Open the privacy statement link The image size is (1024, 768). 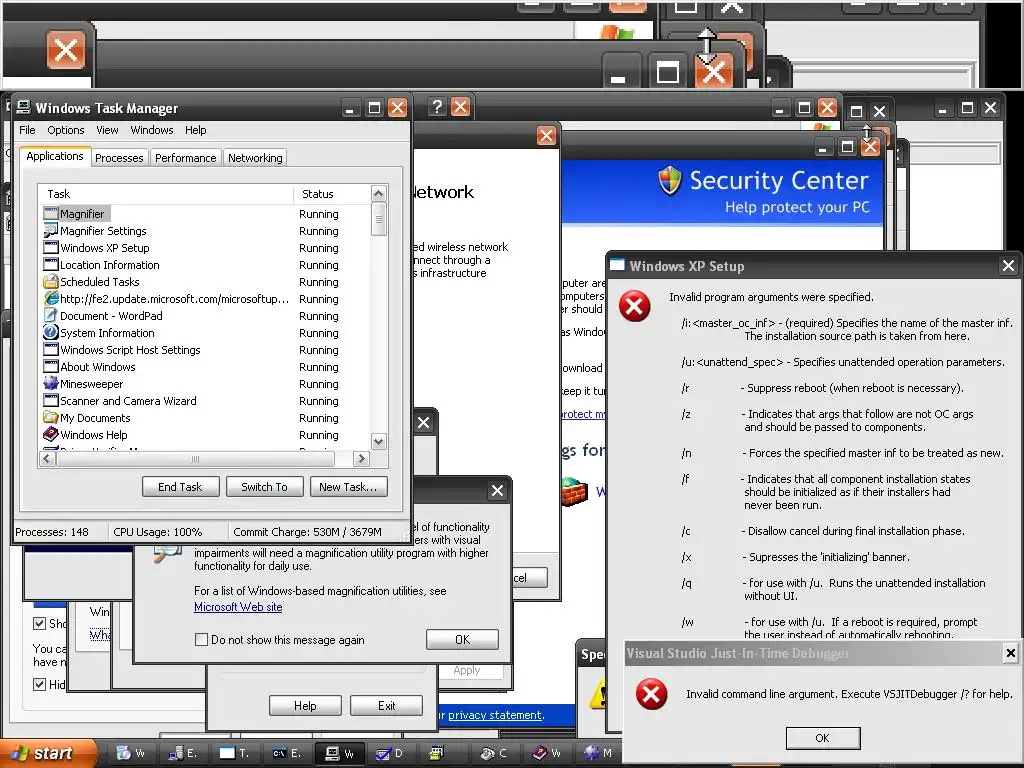pos(495,715)
